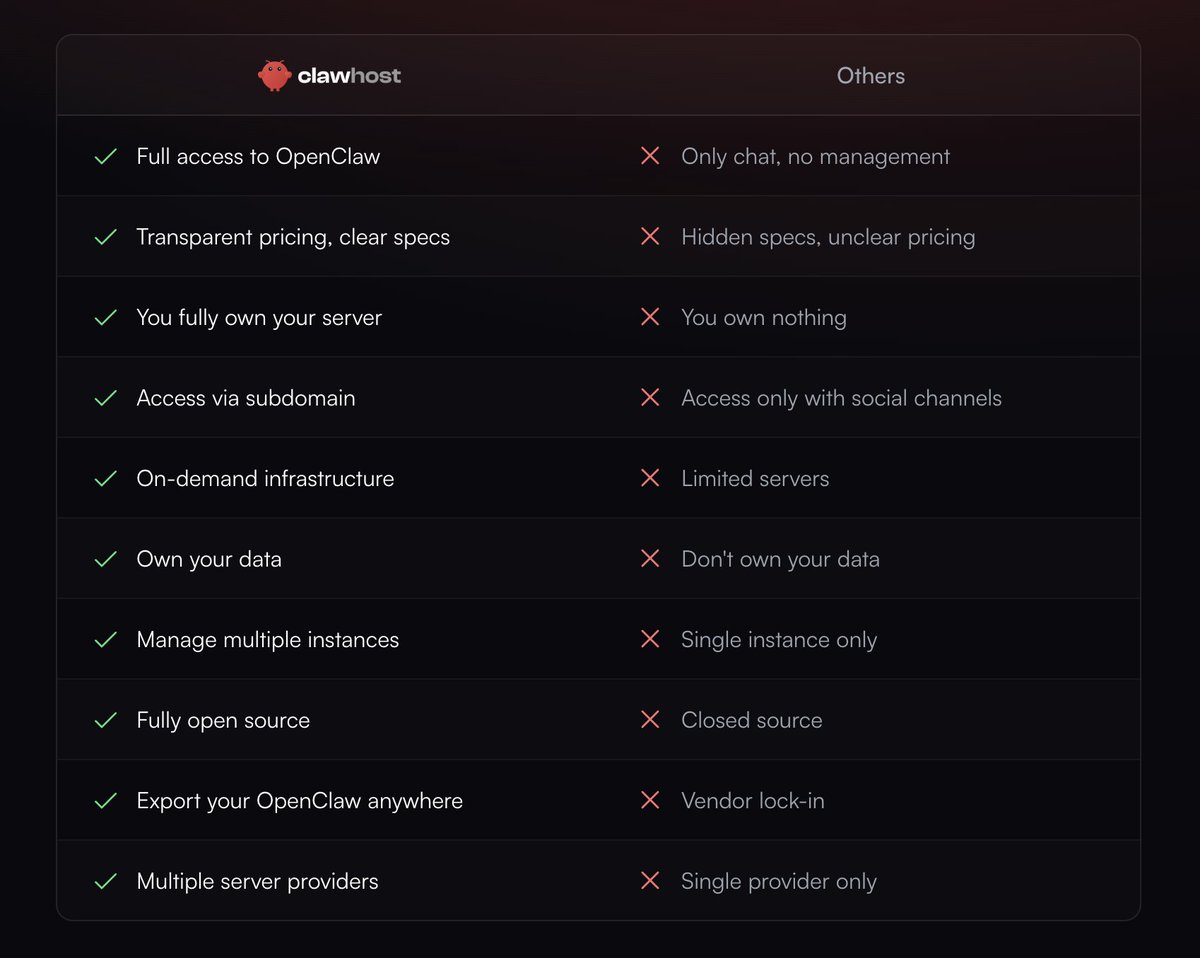The height and width of the screenshot is (958, 1200).
Task: Click the checkmark beside Fully open source
Action: [106, 721]
